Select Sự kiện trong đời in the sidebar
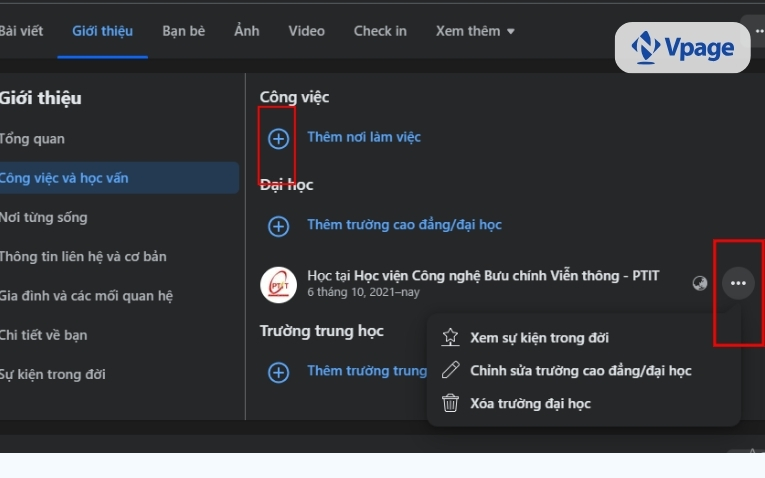 pos(53,375)
